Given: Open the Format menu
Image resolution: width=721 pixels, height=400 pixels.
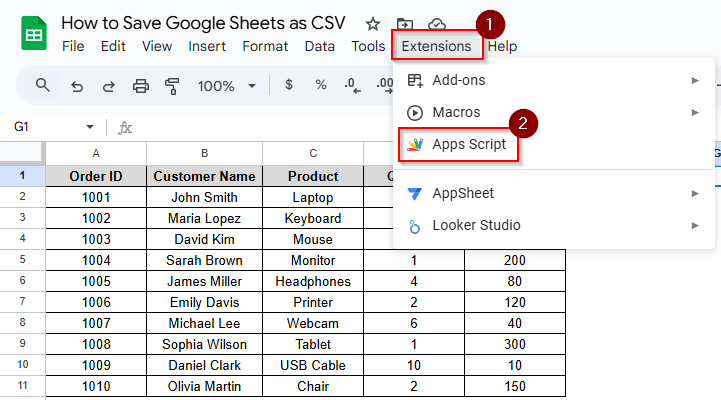Looking at the screenshot, I should point(265,46).
